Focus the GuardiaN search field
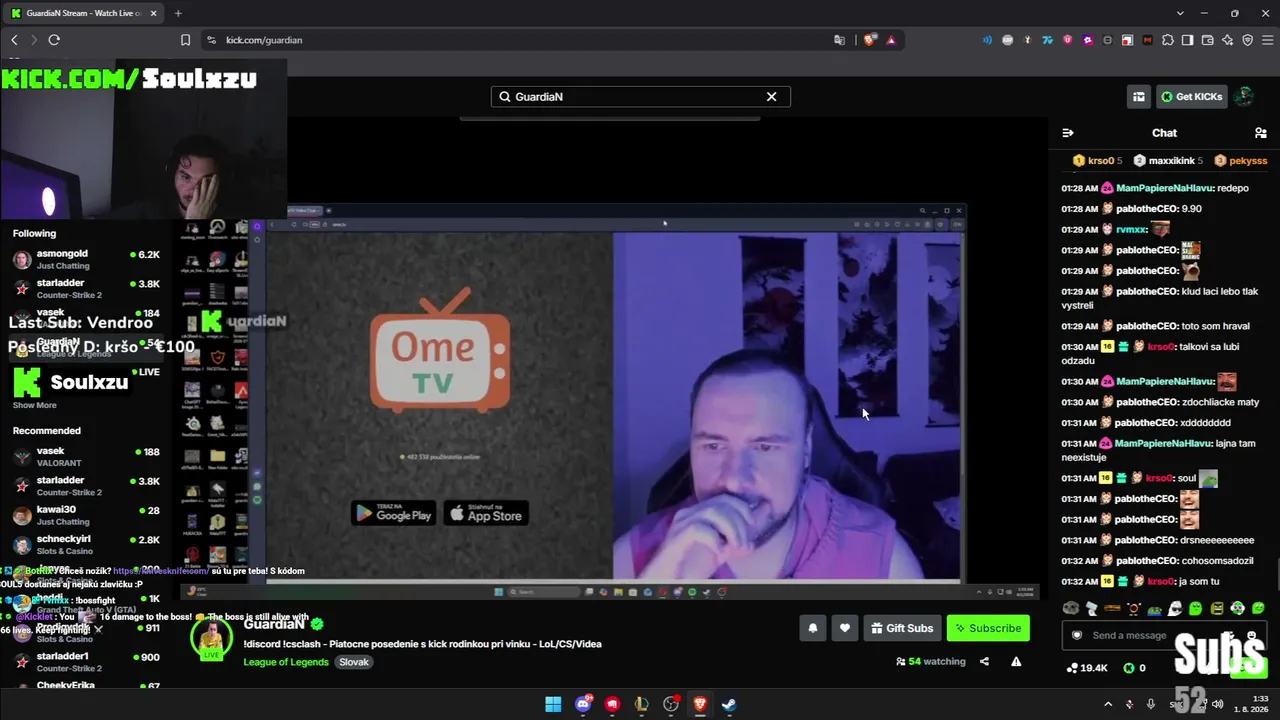 (640, 97)
